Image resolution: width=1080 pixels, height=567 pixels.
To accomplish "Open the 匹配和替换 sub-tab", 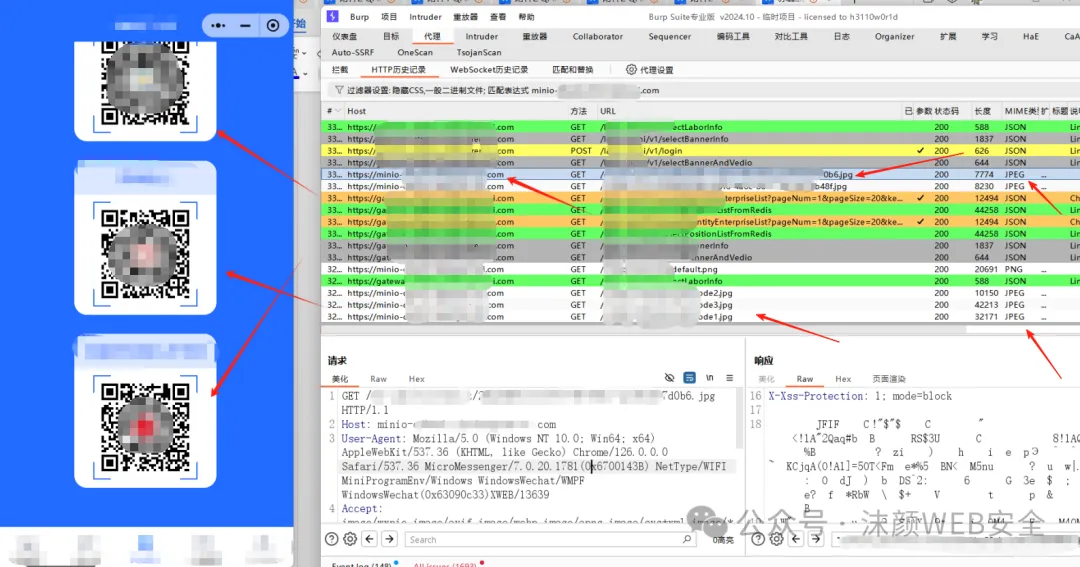I will (x=572, y=70).
